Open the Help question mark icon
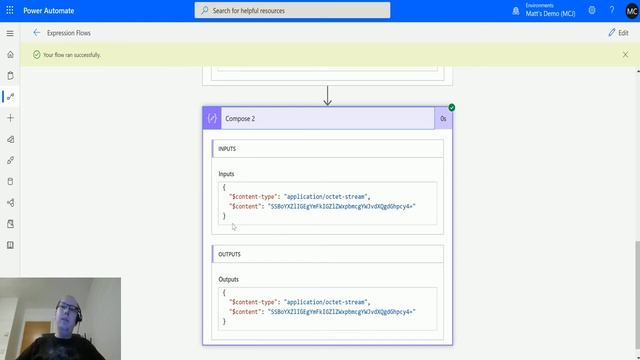 pos(611,10)
